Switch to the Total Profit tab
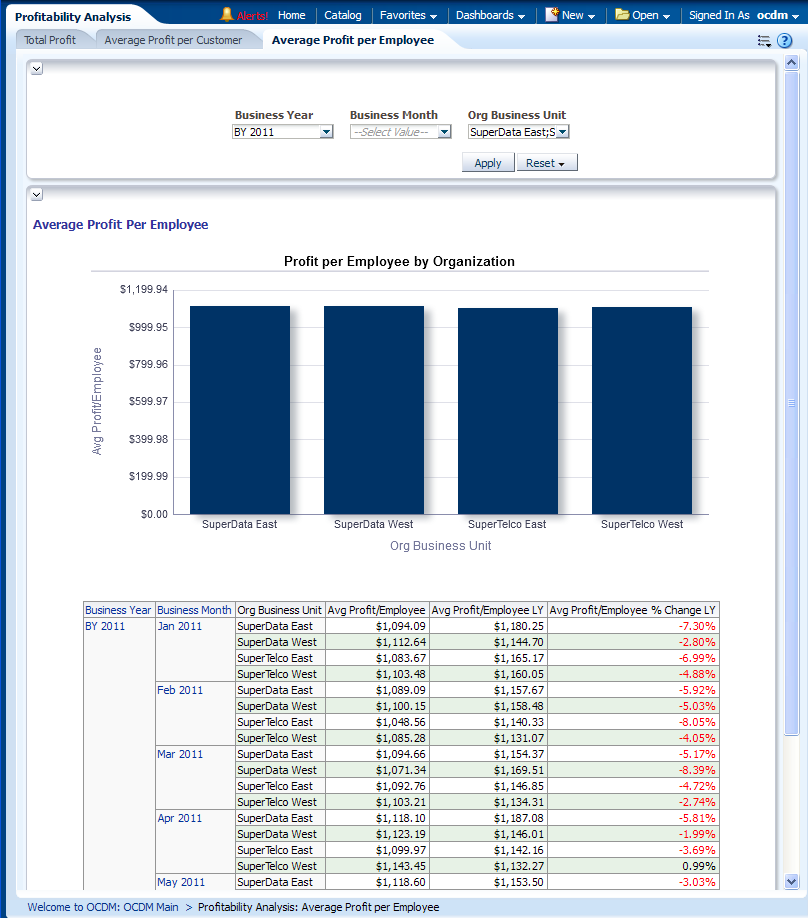 point(50,40)
